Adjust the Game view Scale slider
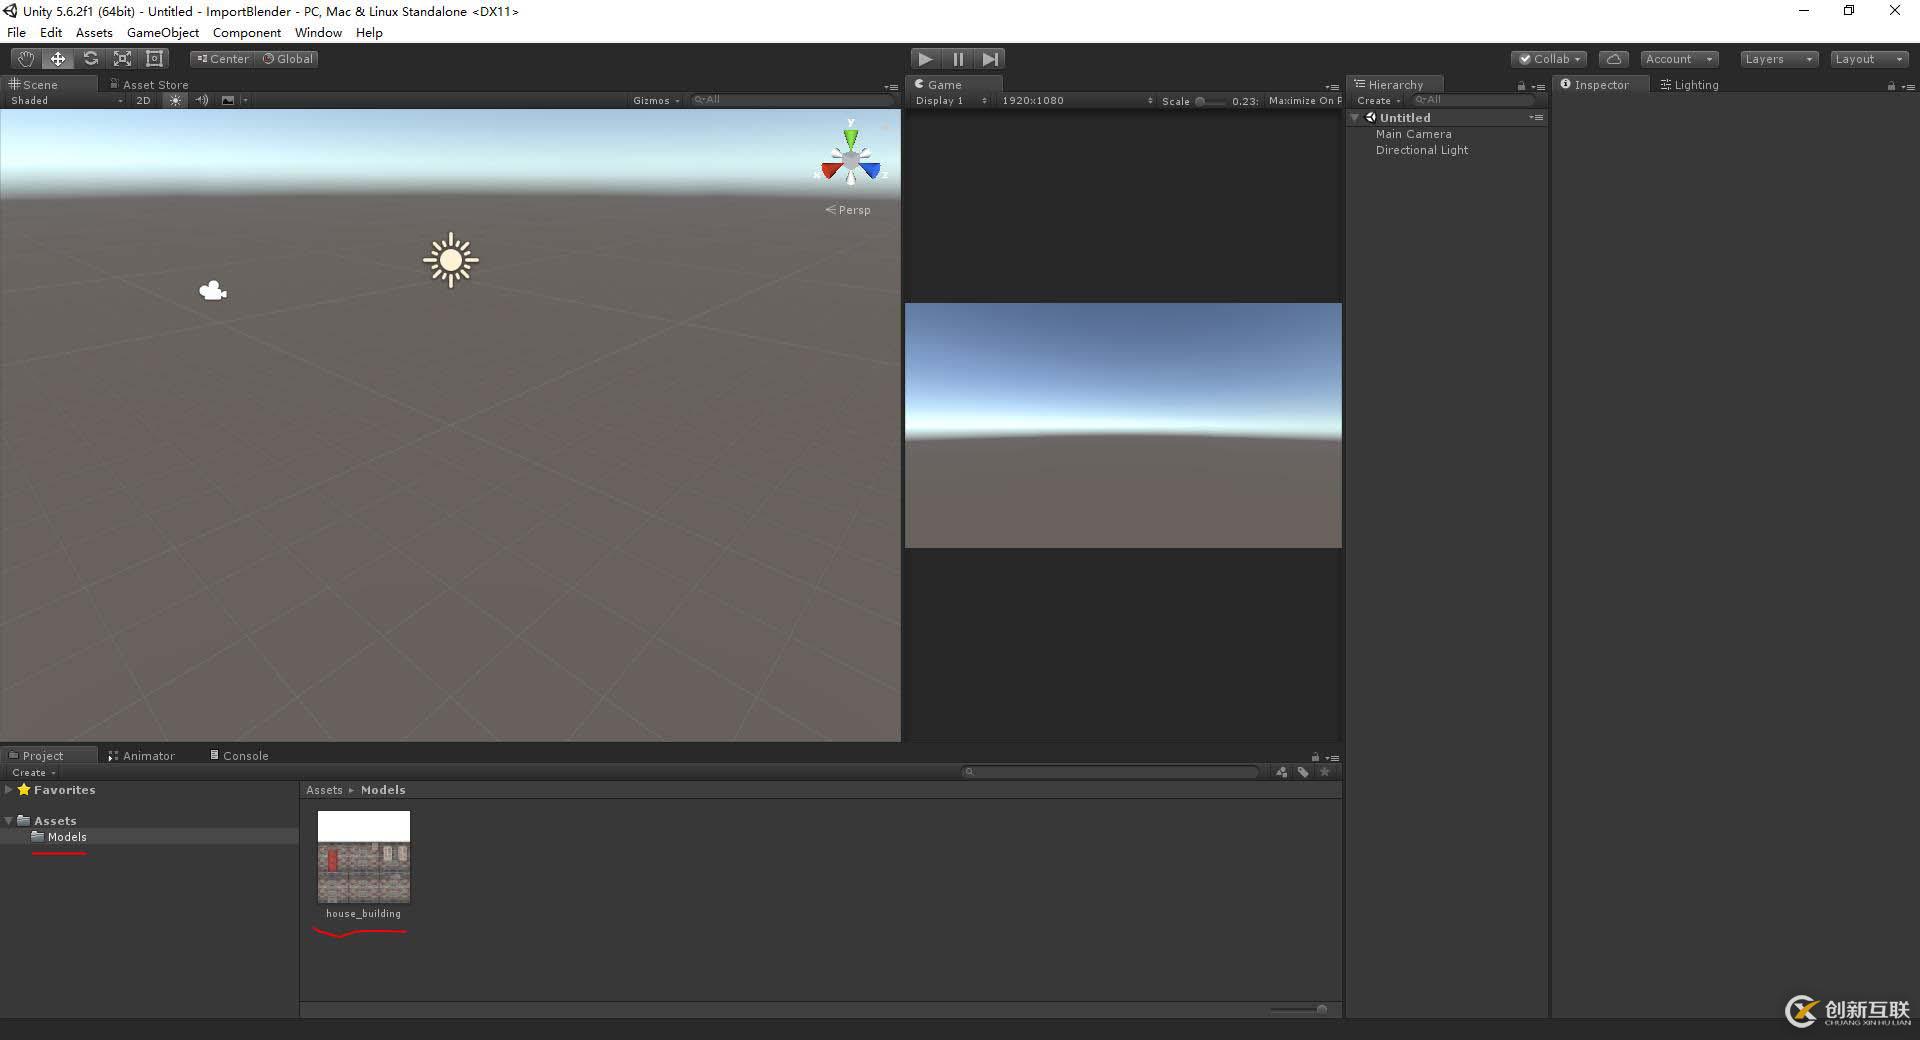This screenshot has width=1920, height=1040. click(x=1209, y=101)
